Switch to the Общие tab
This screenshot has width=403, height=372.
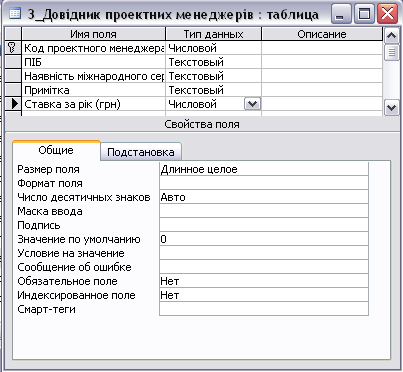tap(56, 150)
